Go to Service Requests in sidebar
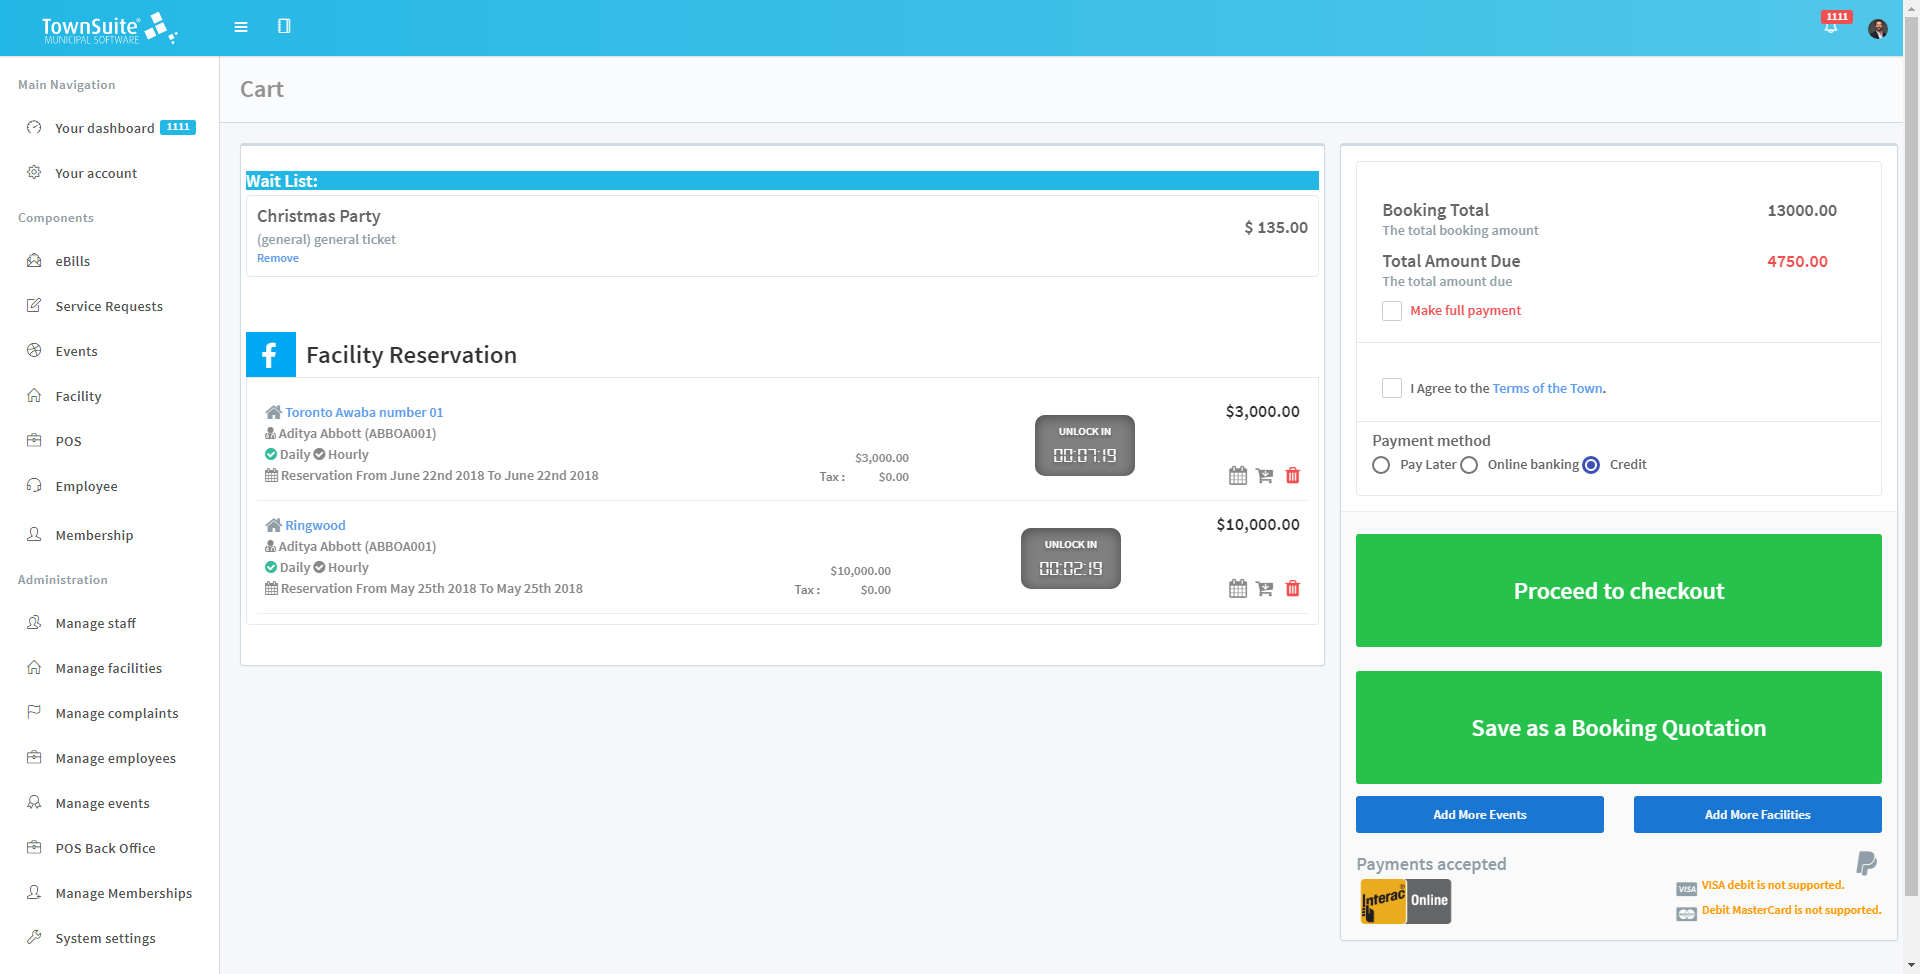1920x974 pixels. click(109, 306)
